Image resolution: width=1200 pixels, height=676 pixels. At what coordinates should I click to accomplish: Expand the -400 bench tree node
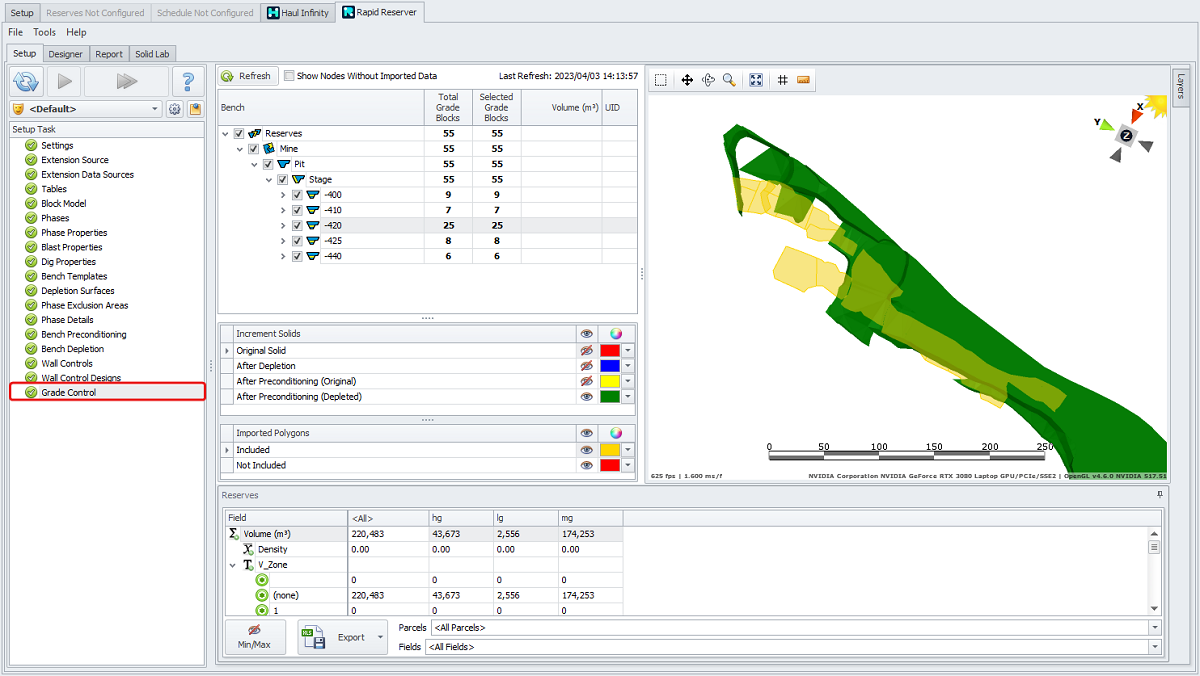(283, 195)
